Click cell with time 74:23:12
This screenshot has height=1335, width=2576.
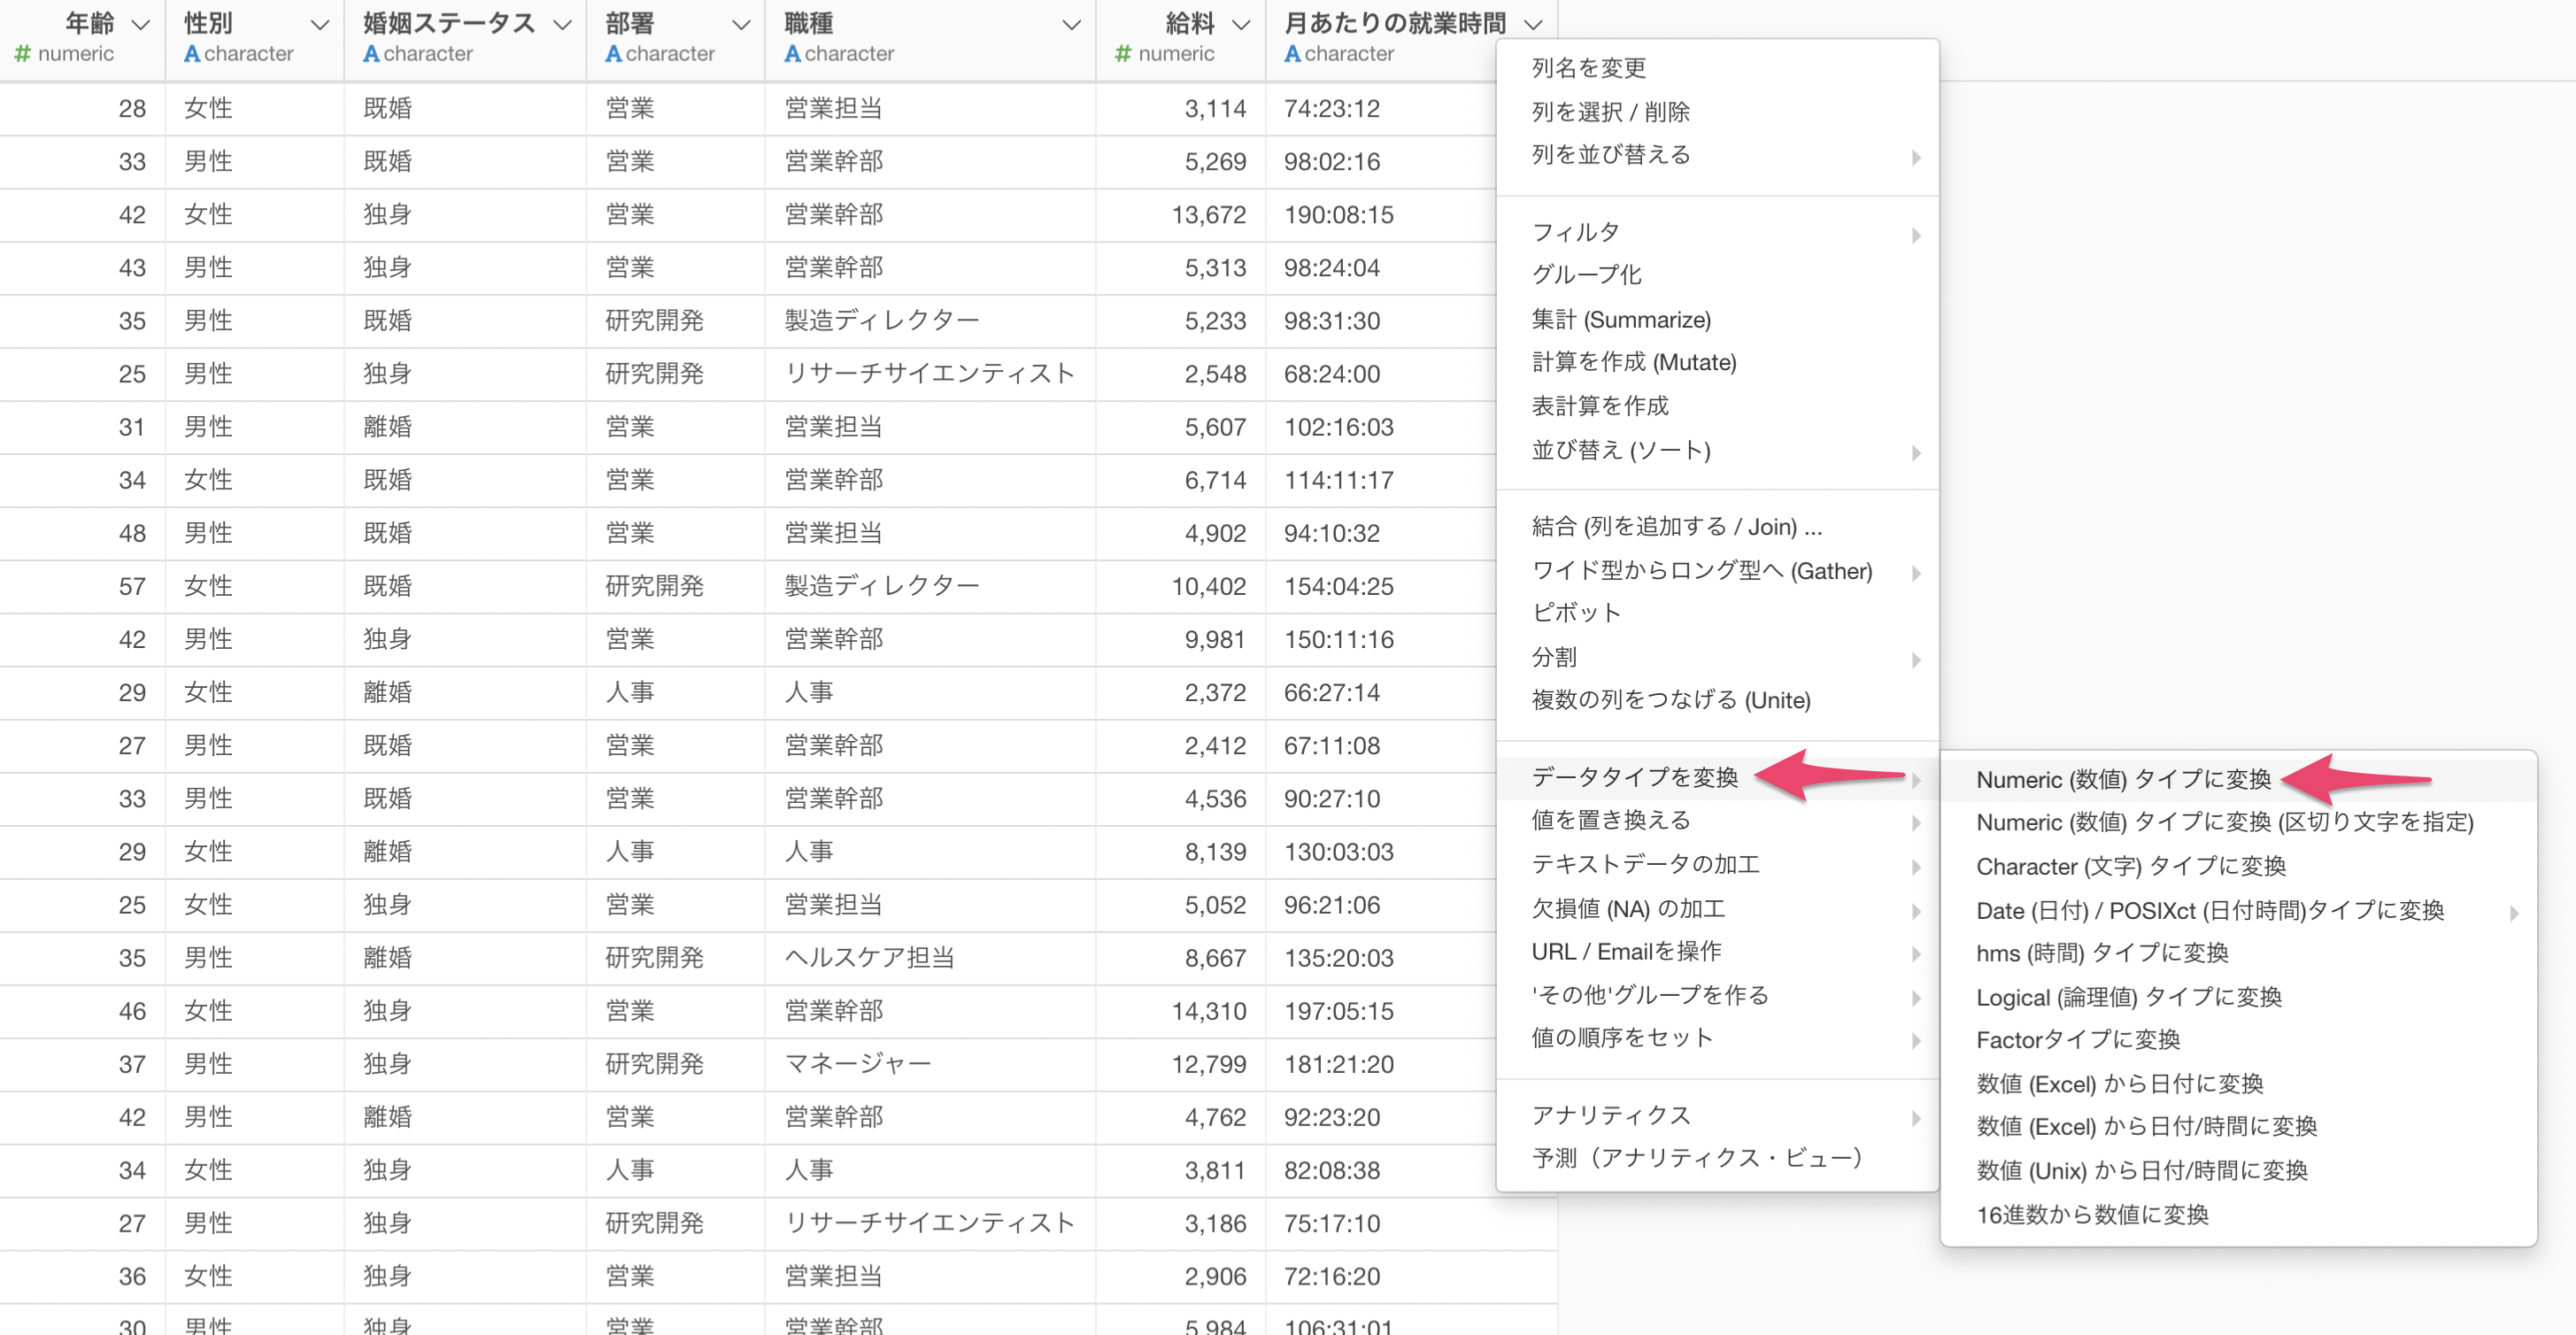(x=1381, y=109)
